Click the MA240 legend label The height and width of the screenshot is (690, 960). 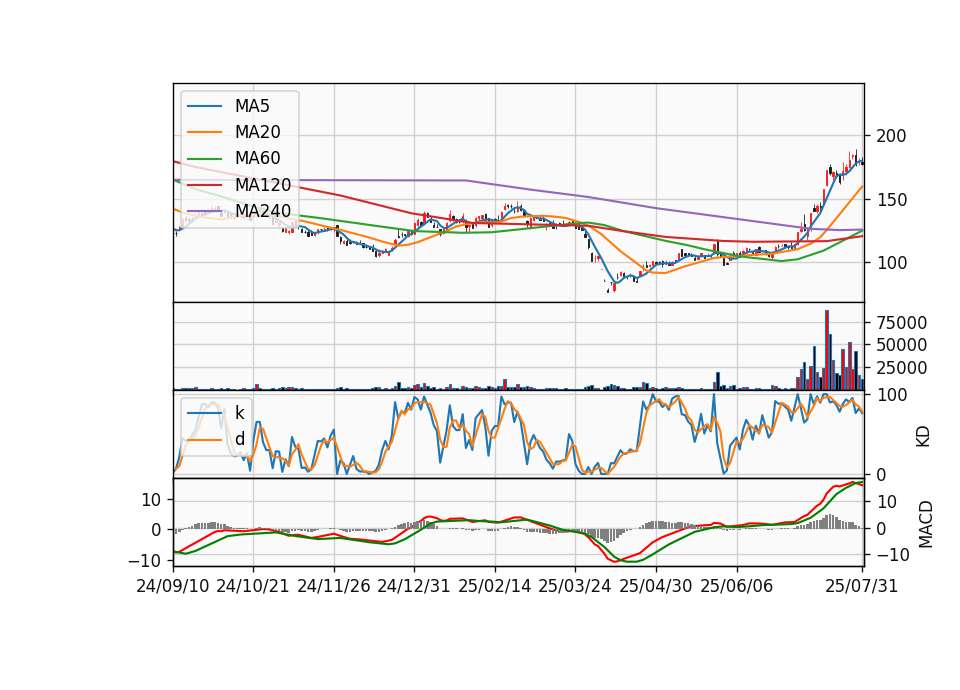point(263,211)
